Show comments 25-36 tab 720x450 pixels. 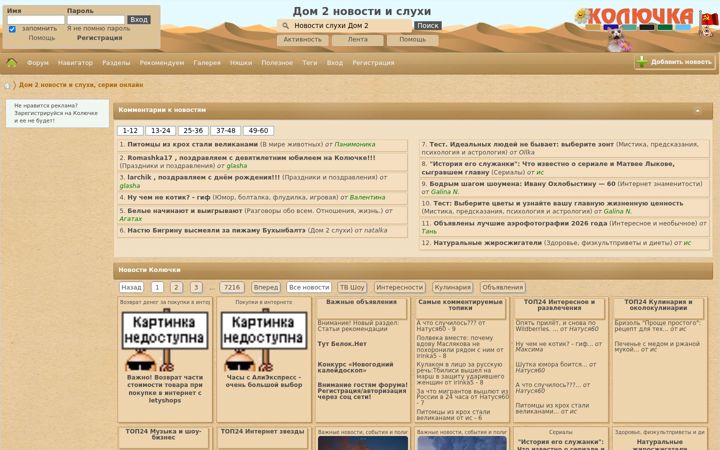pyautogui.click(x=193, y=131)
